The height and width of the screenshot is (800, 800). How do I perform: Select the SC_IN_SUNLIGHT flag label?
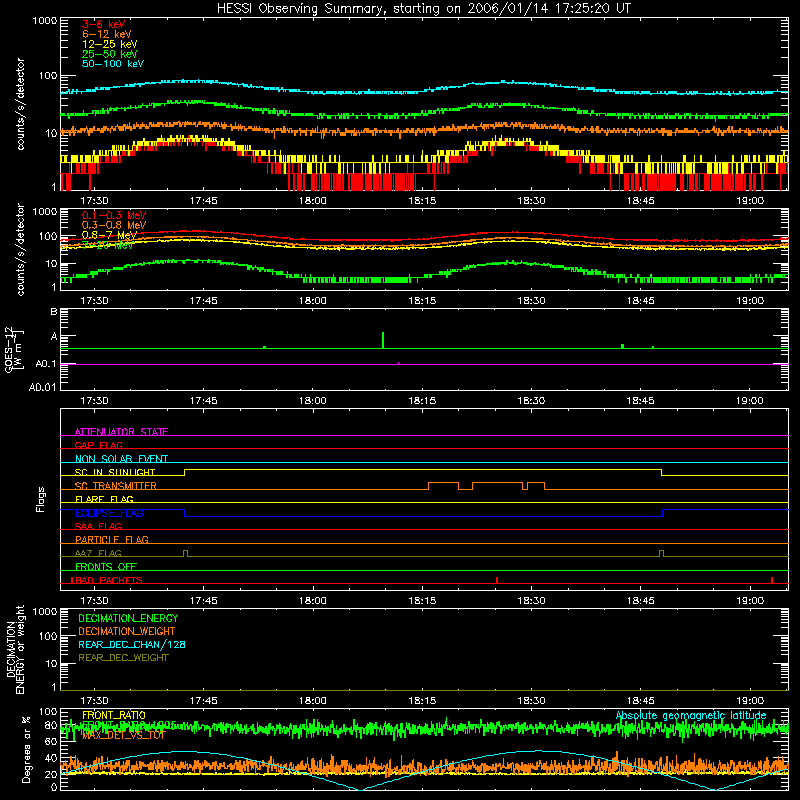115,472
